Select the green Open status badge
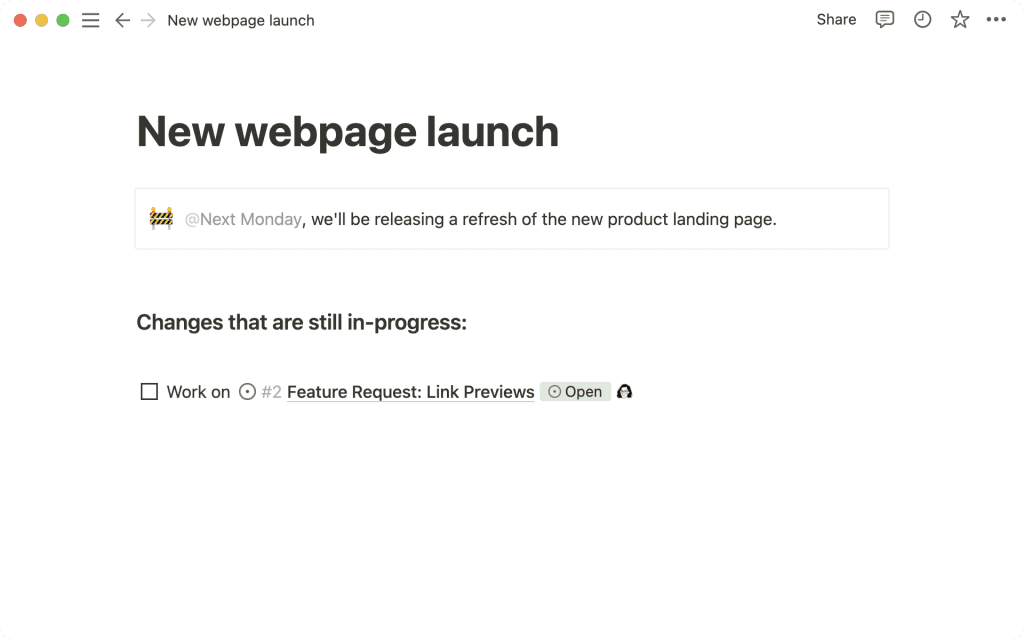The image size is (1024, 640). pyautogui.click(x=575, y=392)
